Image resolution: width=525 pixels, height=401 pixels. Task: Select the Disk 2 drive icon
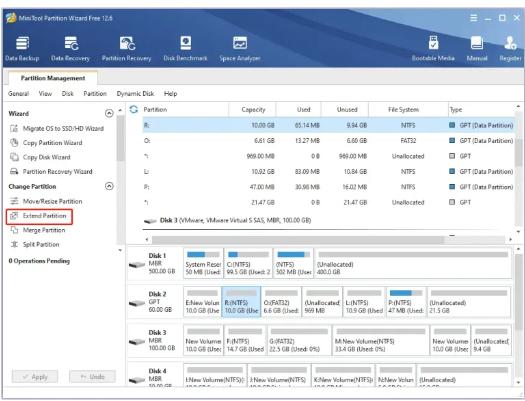coord(137,303)
